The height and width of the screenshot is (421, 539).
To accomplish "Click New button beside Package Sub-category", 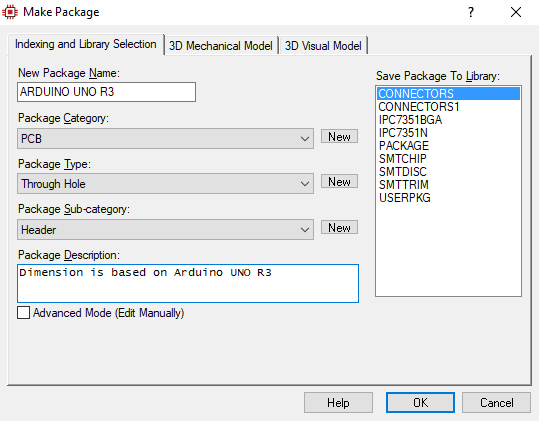I will pos(339,228).
